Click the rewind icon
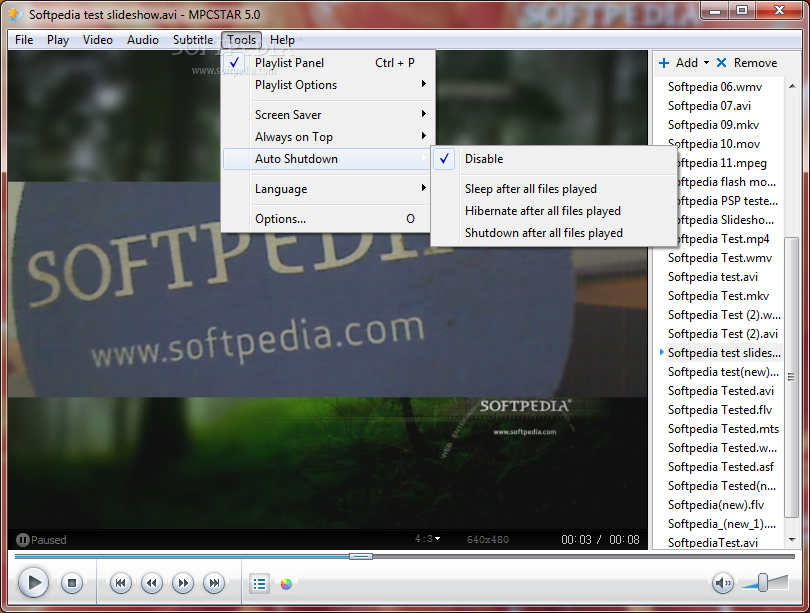810x613 pixels. [x=151, y=584]
